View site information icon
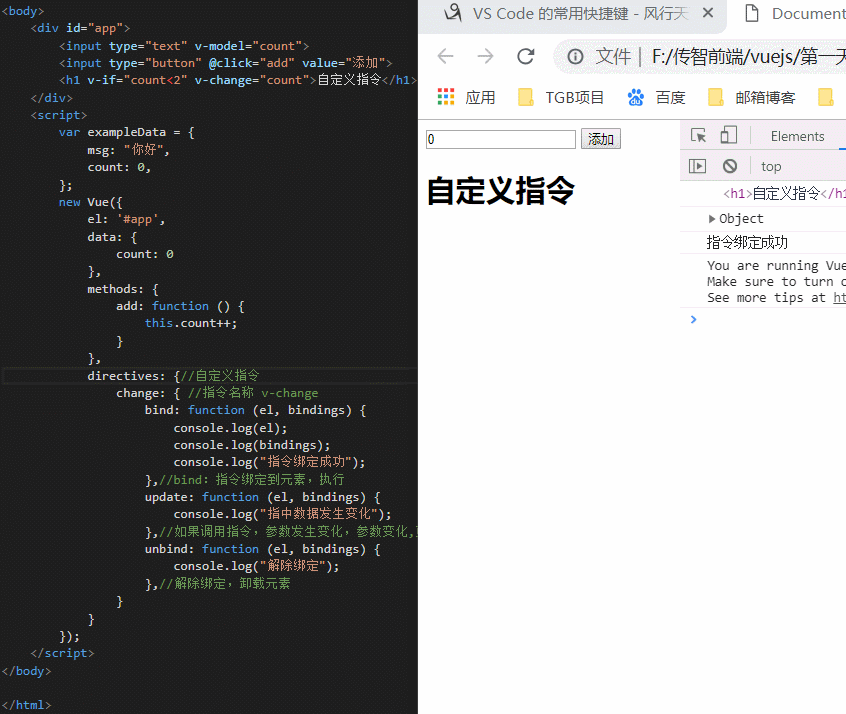The width and height of the screenshot is (846, 714). pos(575,56)
